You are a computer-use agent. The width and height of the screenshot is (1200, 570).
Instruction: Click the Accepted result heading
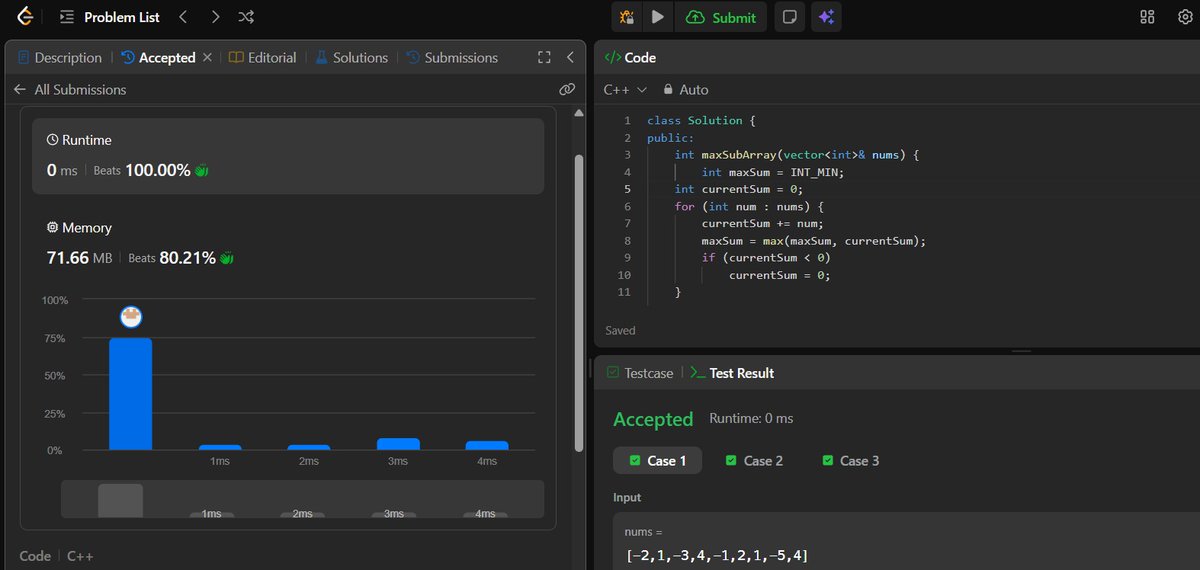653,419
